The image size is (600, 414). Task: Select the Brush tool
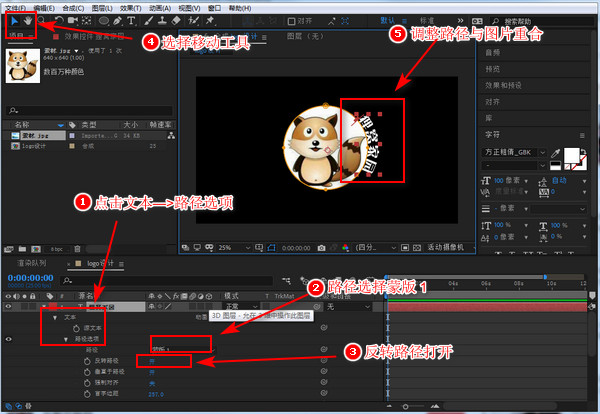148,21
